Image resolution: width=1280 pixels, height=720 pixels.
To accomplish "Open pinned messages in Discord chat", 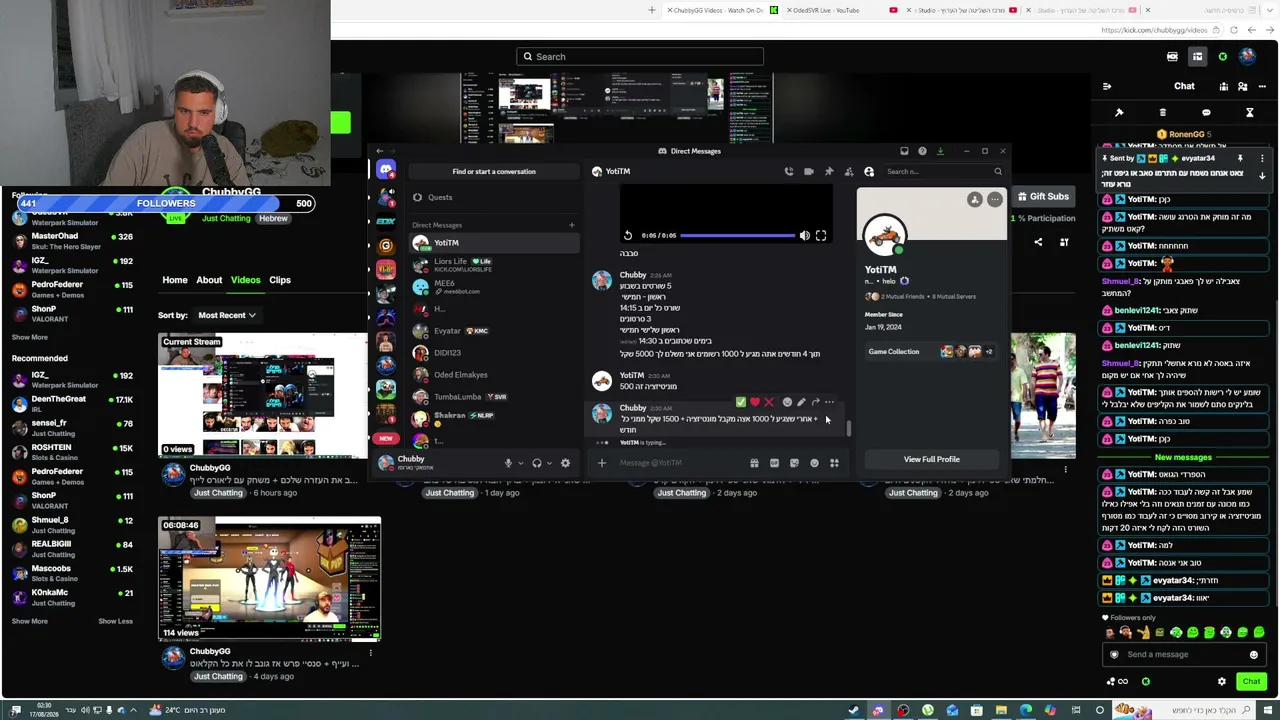I will pyautogui.click(x=829, y=172).
